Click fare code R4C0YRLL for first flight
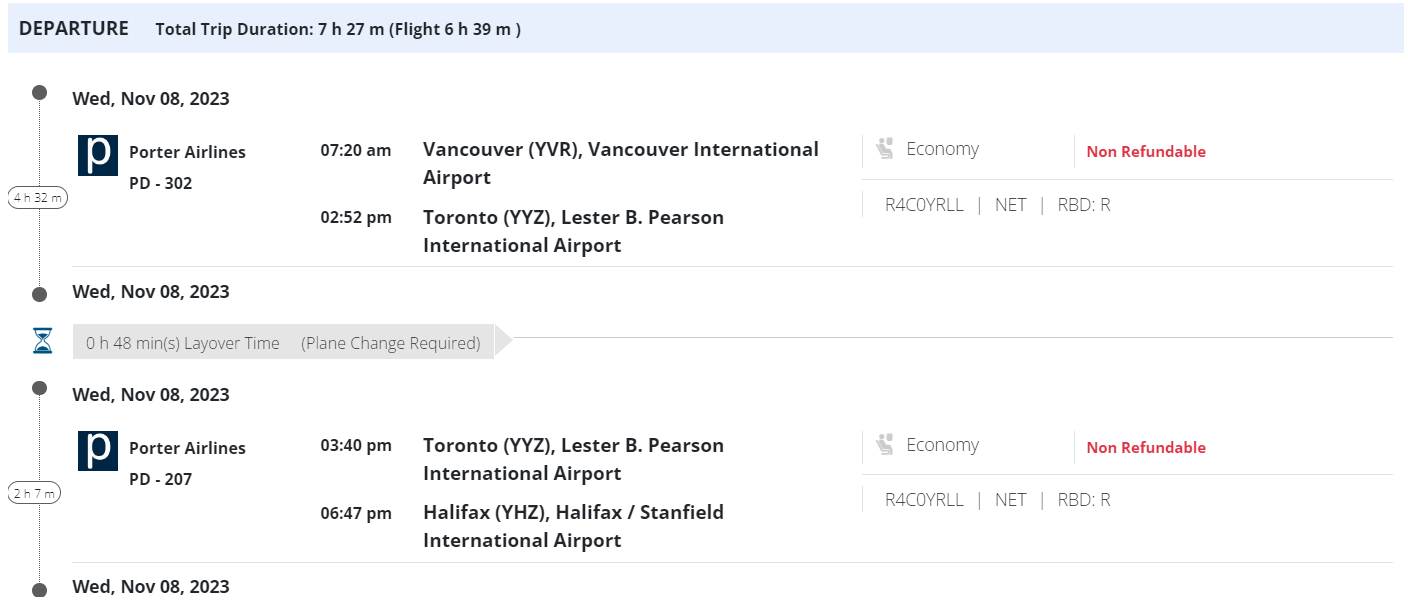1408x601 pixels. tap(924, 205)
